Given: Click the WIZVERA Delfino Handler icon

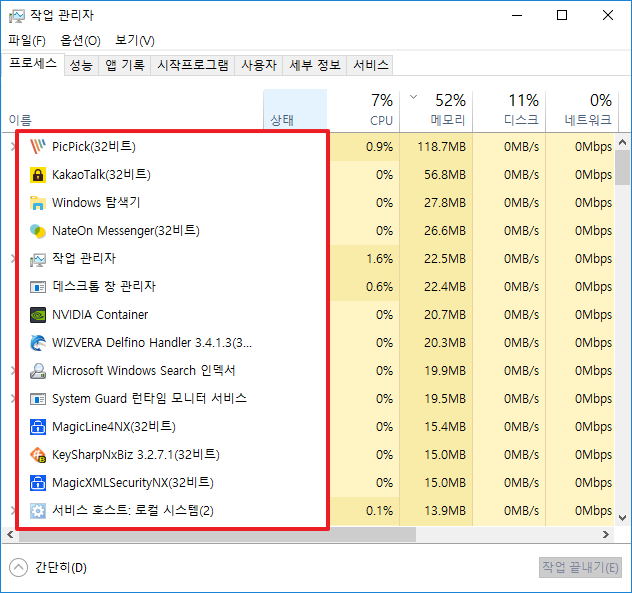Looking at the screenshot, I should tap(37, 343).
